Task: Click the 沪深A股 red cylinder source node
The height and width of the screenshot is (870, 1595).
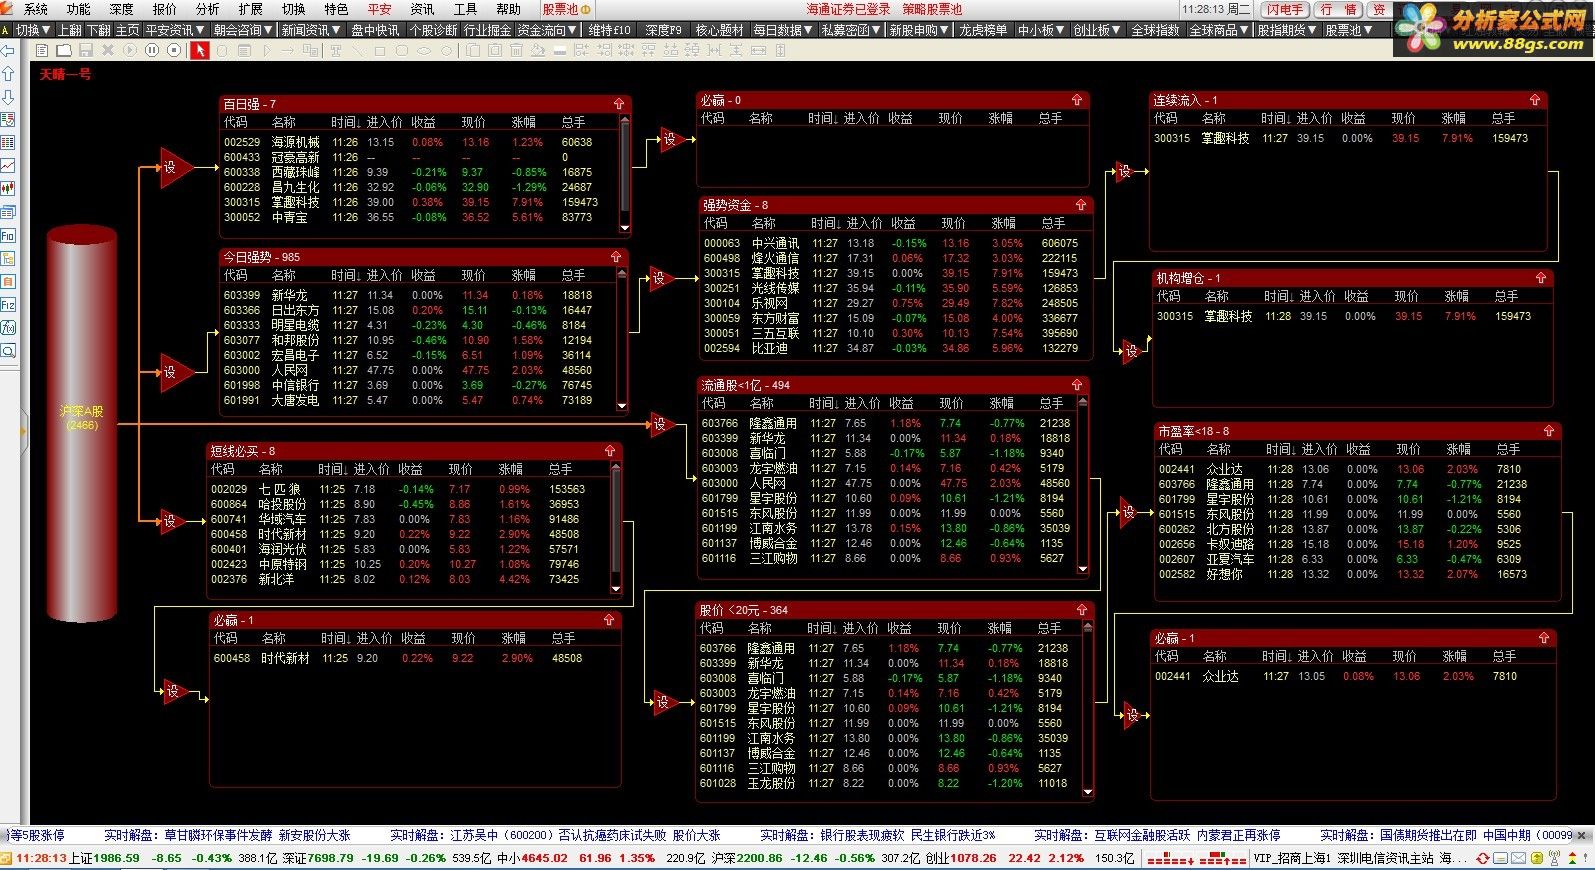Action: (82, 425)
